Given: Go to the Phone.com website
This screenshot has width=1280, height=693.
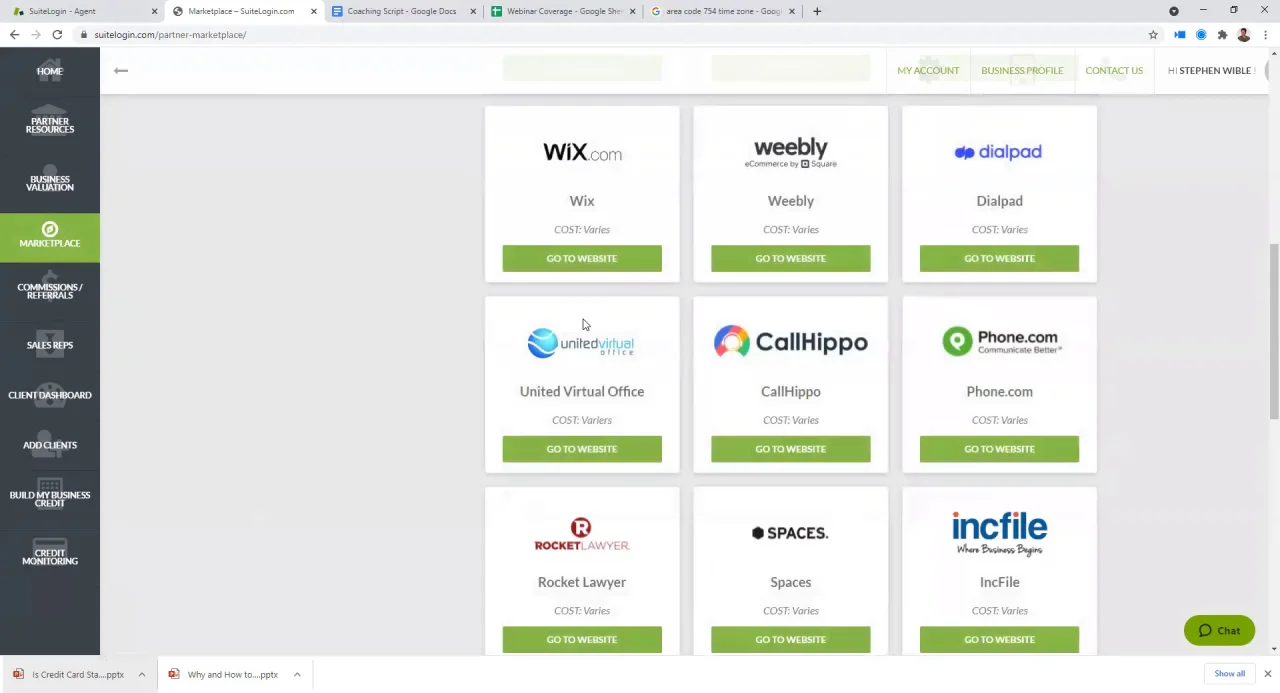Looking at the screenshot, I should [x=999, y=449].
